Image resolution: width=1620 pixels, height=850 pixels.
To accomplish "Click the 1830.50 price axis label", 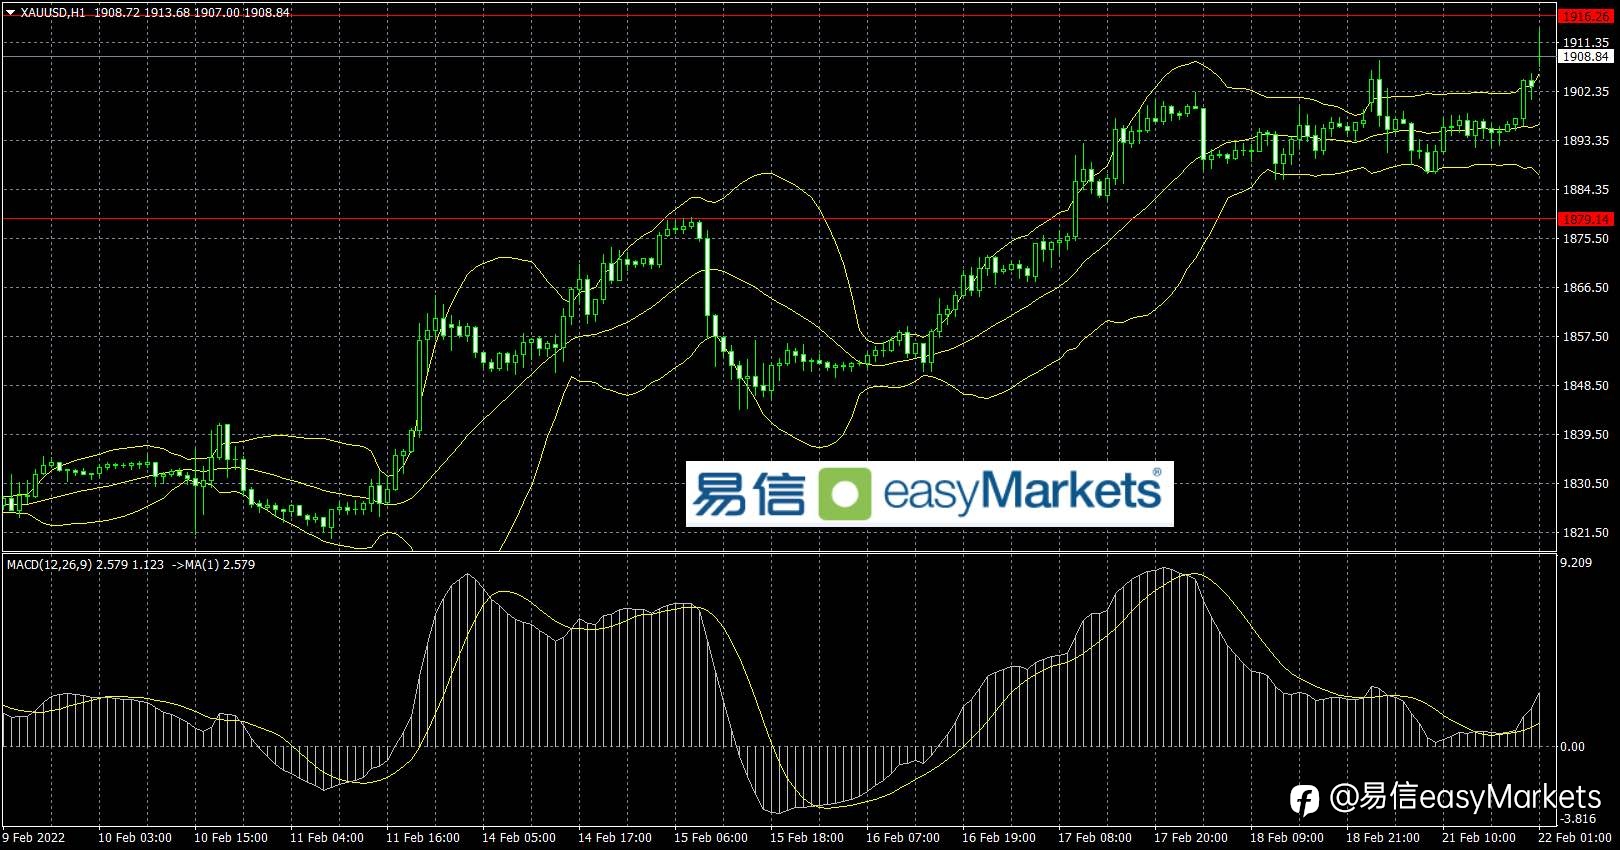I will click(x=1586, y=484).
